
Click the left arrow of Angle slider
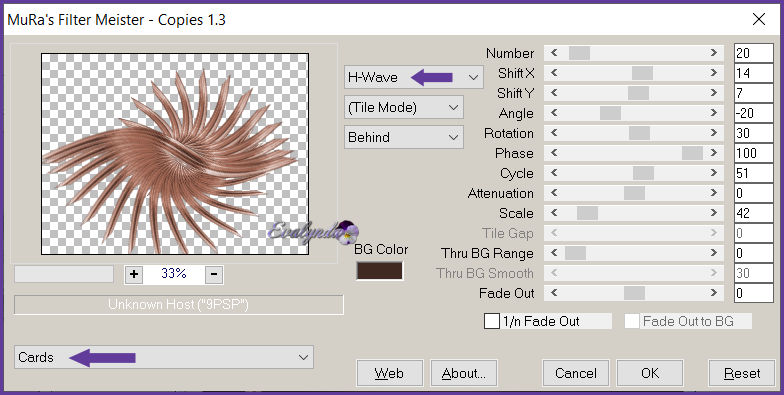tap(554, 113)
